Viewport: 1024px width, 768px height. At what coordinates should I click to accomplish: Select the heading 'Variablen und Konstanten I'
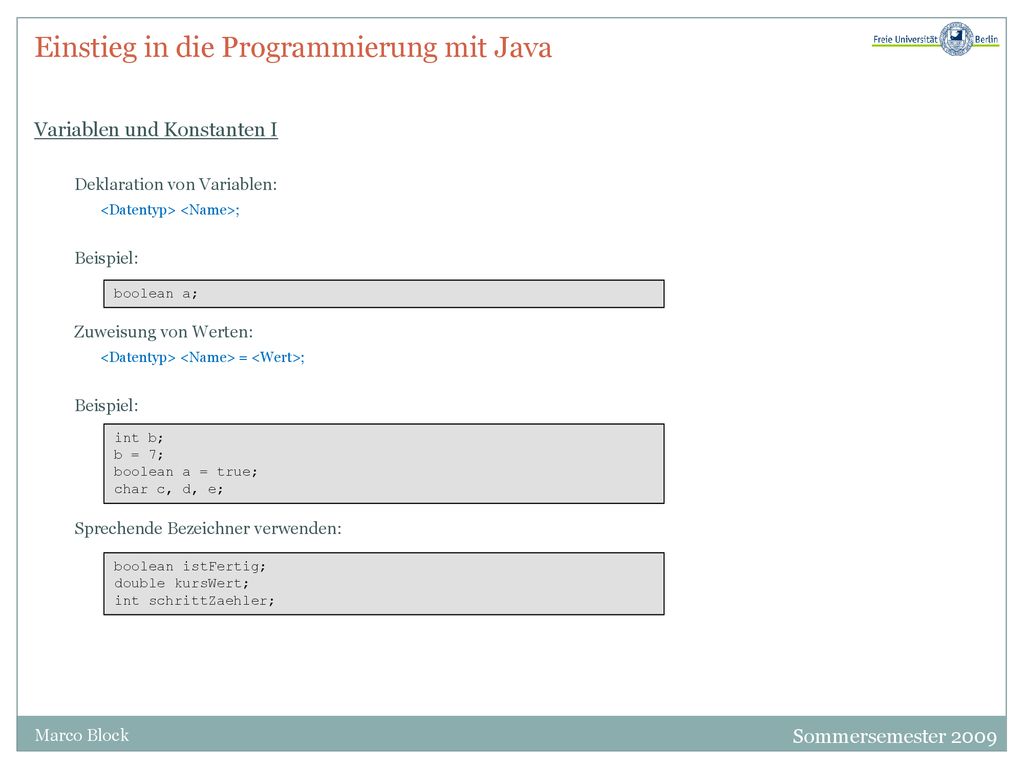155,129
